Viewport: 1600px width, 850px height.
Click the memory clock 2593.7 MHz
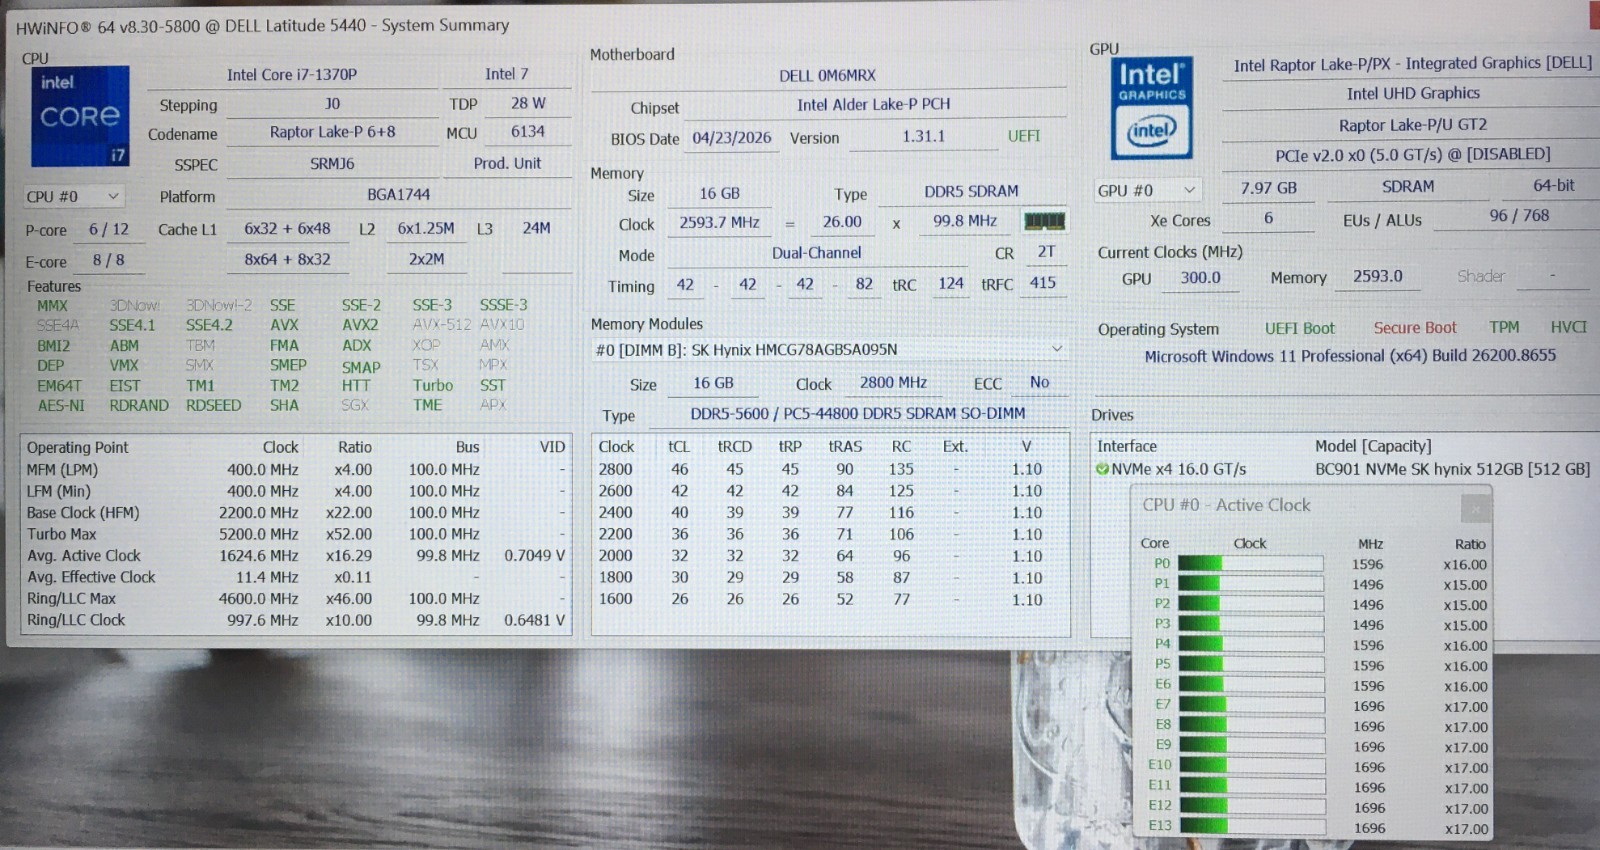coord(719,222)
